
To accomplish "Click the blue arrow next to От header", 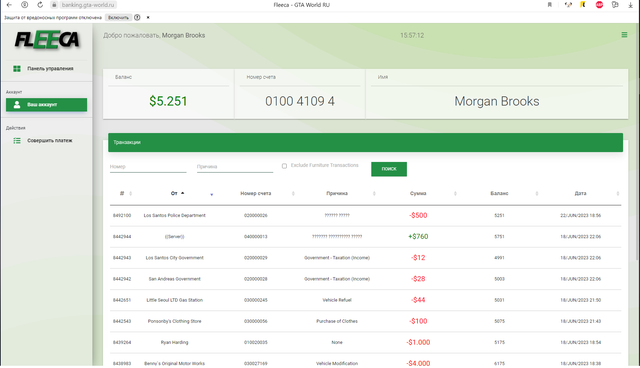I will [211, 195].
